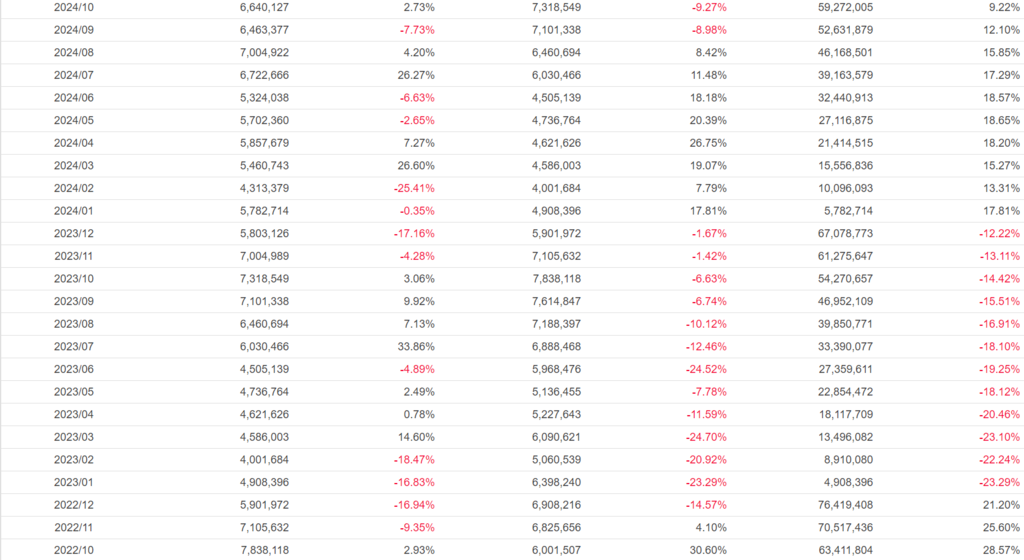
Task: Click the 2024/10 date cell
Action: pyautogui.click(x=72, y=7)
